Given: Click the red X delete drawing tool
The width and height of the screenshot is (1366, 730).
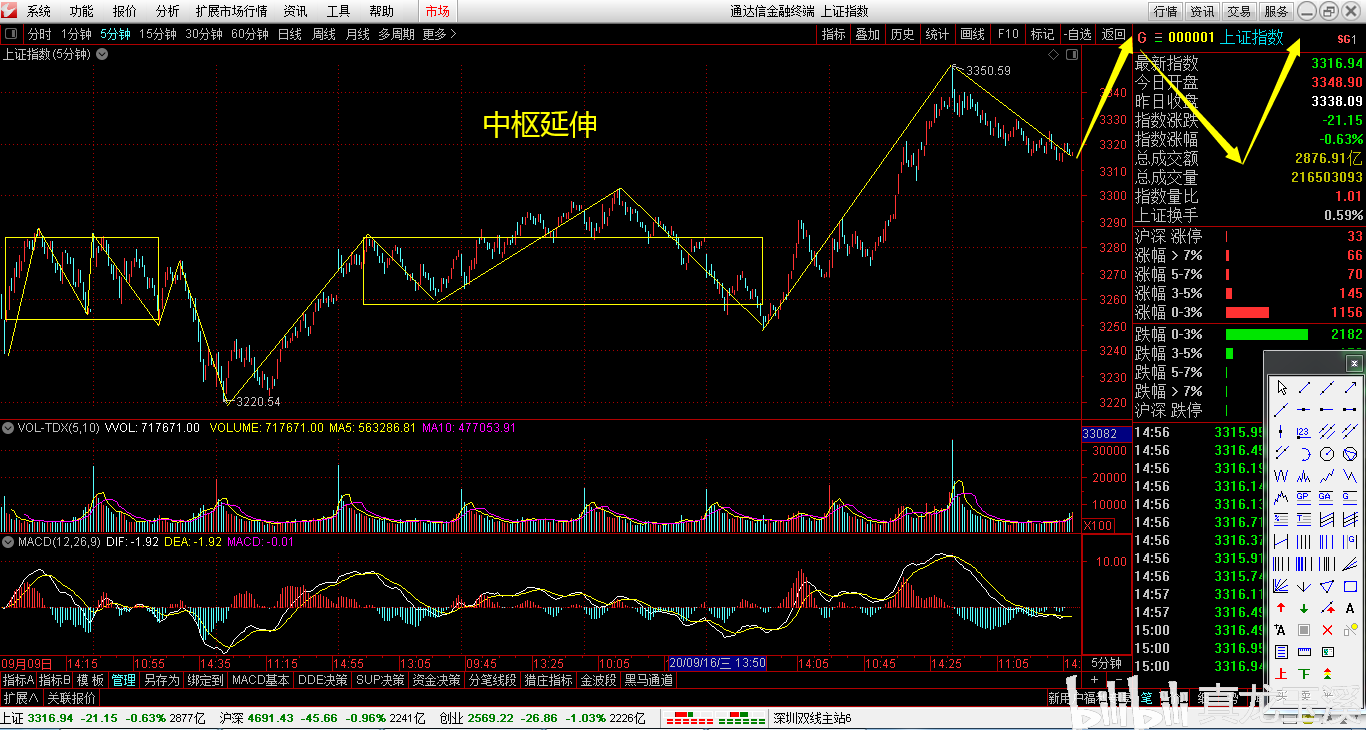Looking at the screenshot, I should coord(1327,629).
